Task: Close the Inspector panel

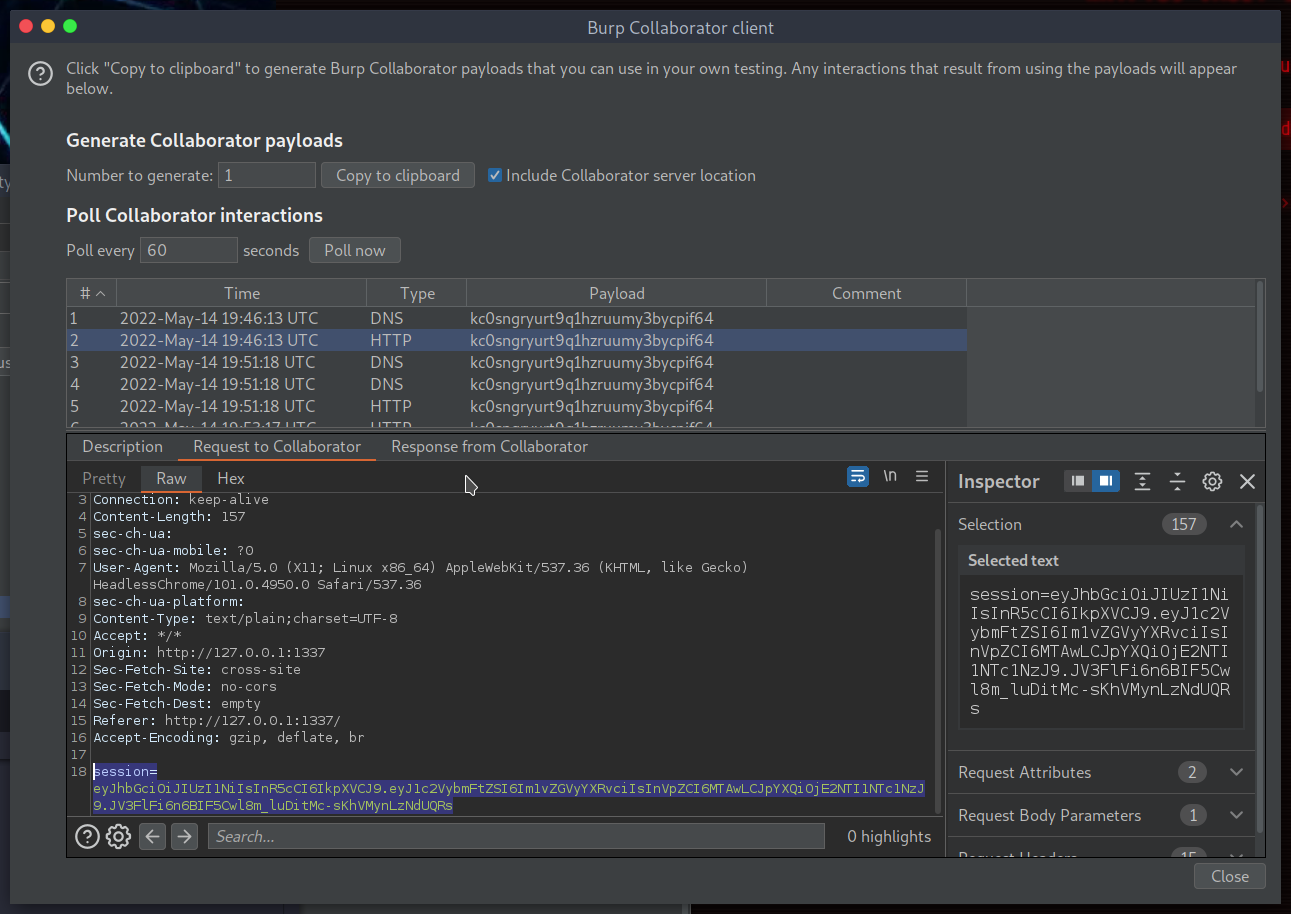Action: pyautogui.click(x=1247, y=482)
